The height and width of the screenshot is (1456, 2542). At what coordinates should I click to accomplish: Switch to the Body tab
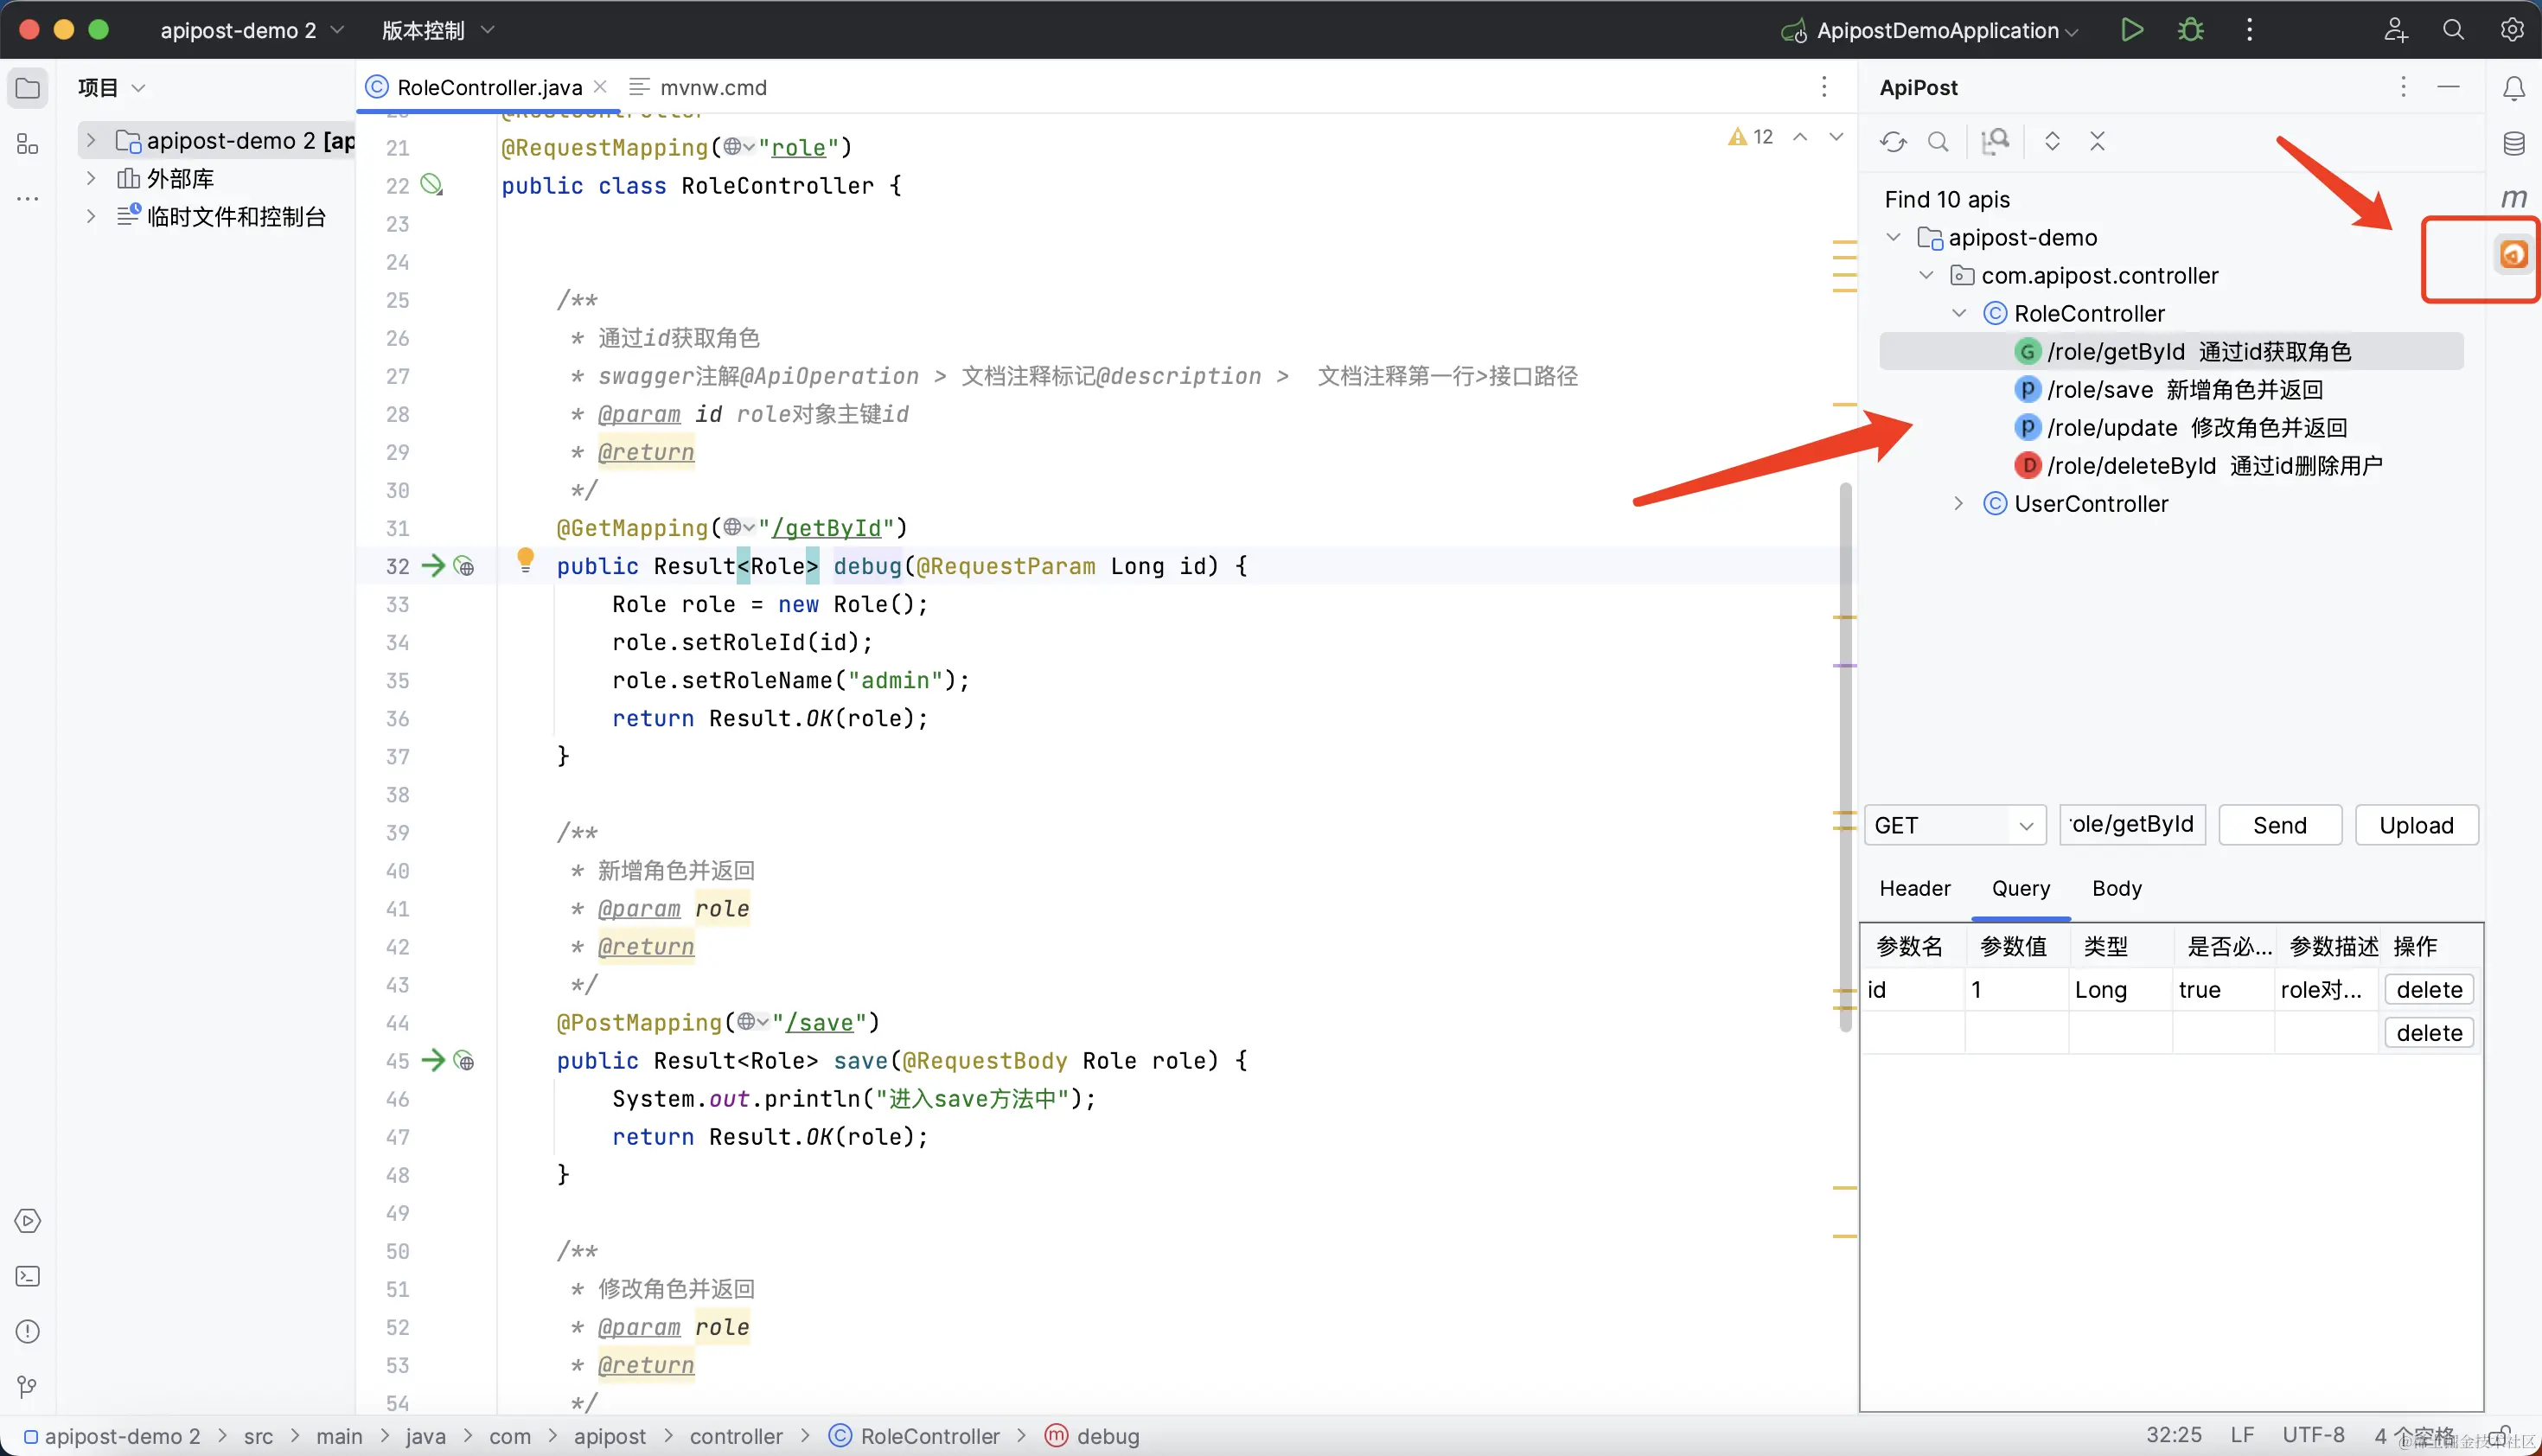(x=2116, y=889)
